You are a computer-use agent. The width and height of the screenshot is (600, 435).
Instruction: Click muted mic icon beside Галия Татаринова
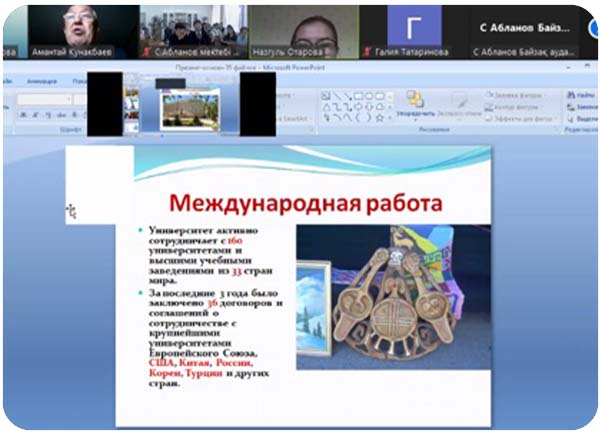click(367, 52)
